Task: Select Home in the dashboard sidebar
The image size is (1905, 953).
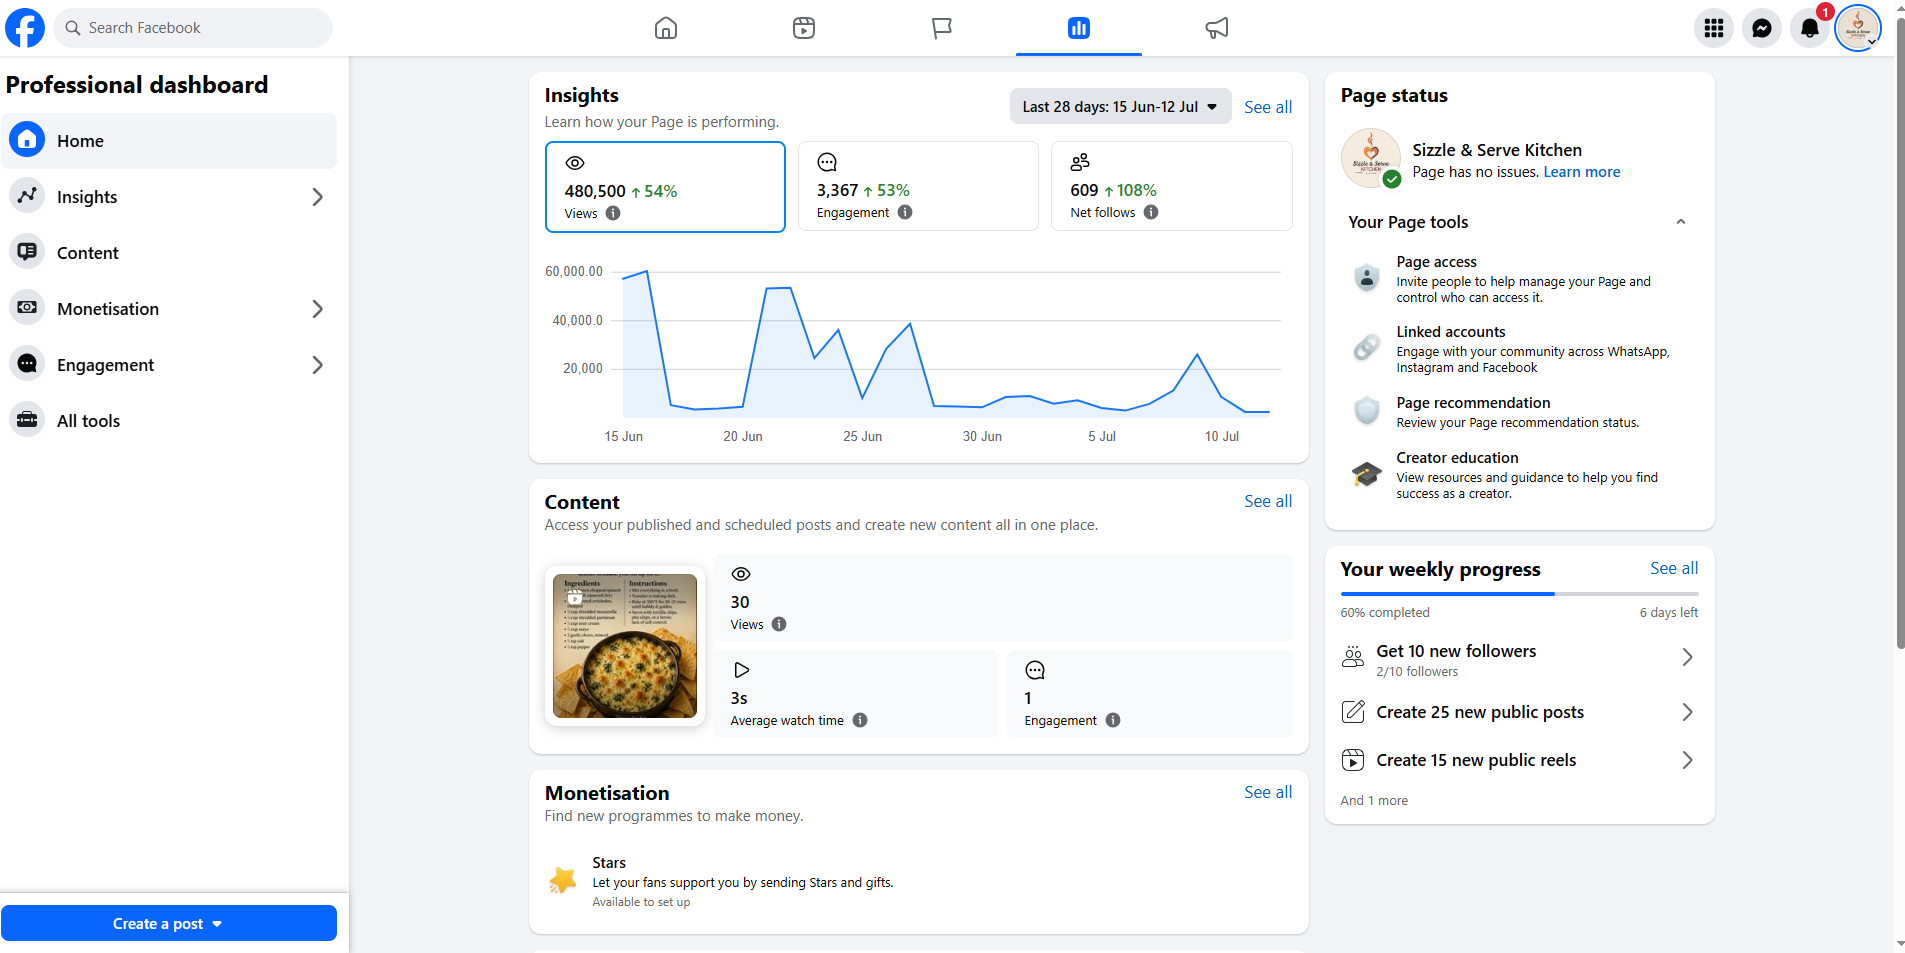Action: pyautogui.click(x=169, y=141)
